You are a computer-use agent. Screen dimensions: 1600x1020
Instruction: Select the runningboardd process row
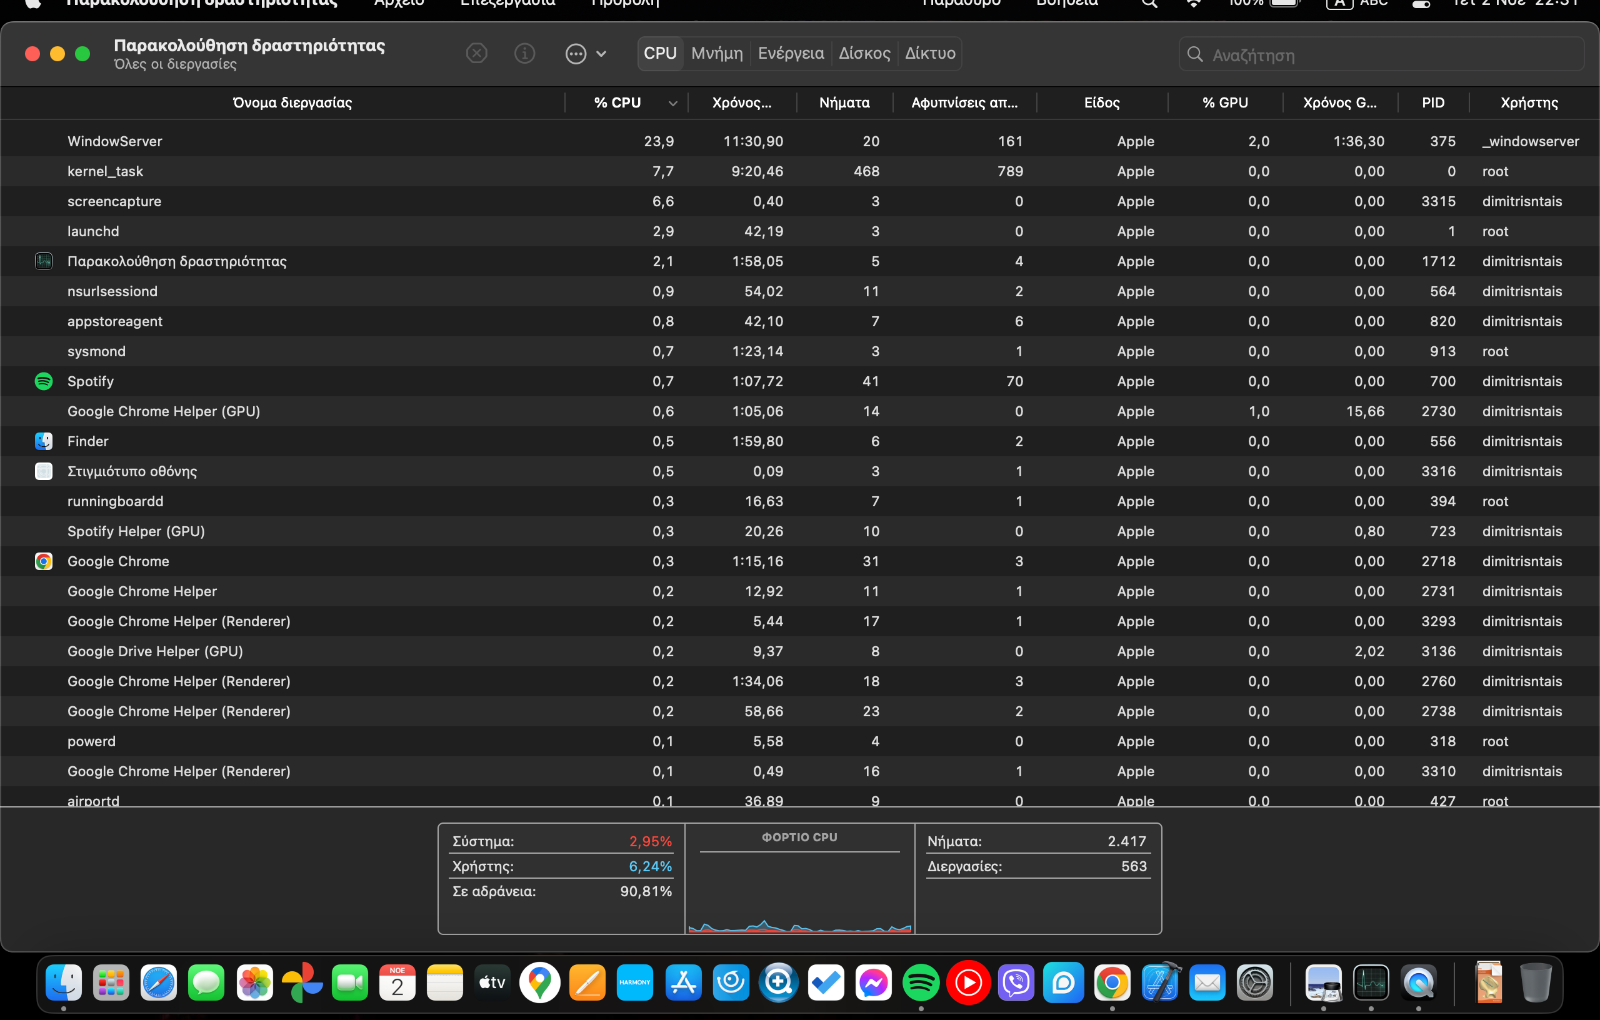coord(800,501)
